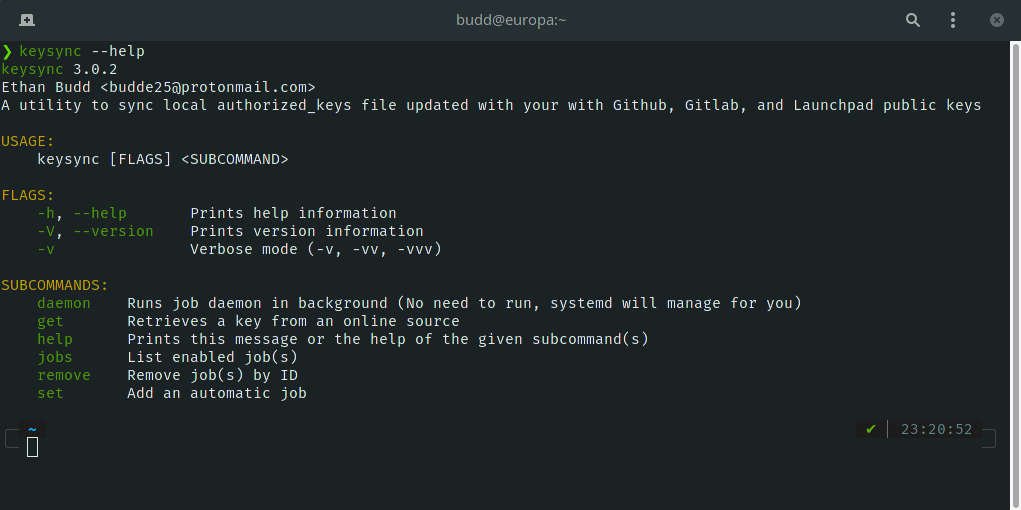Click the set subcommand name
This screenshot has width=1021, height=510.
click(x=50, y=393)
